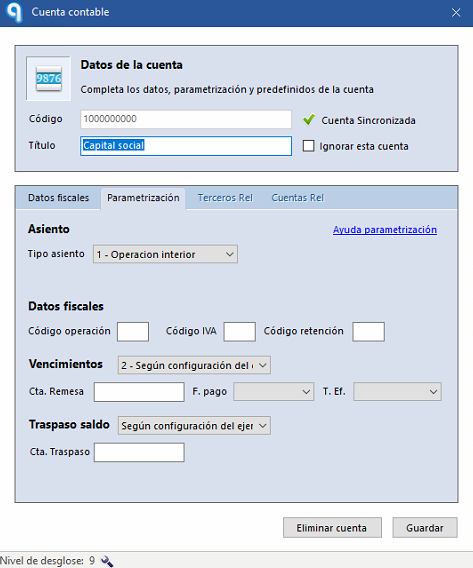Open the F. pago combo box
This screenshot has width=473, height=568.
click(x=273, y=392)
